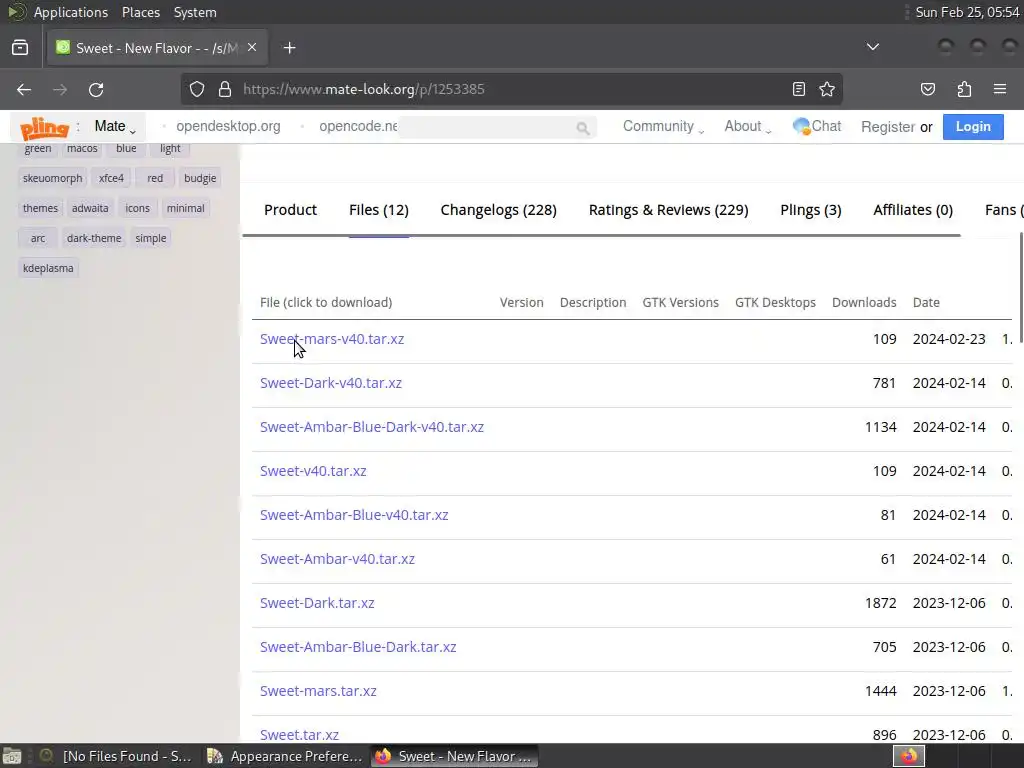Open the Extensions puzzle icon
The height and width of the screenshot is (768, 1024).
pyautogui.click(x=964, y=89)
